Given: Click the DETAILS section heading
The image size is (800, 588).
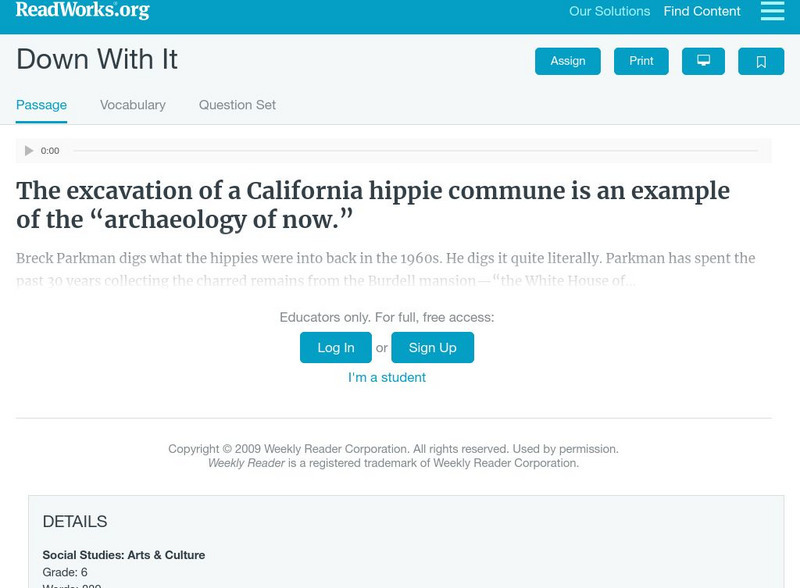Looking at the screenshot, I should 75,521.
